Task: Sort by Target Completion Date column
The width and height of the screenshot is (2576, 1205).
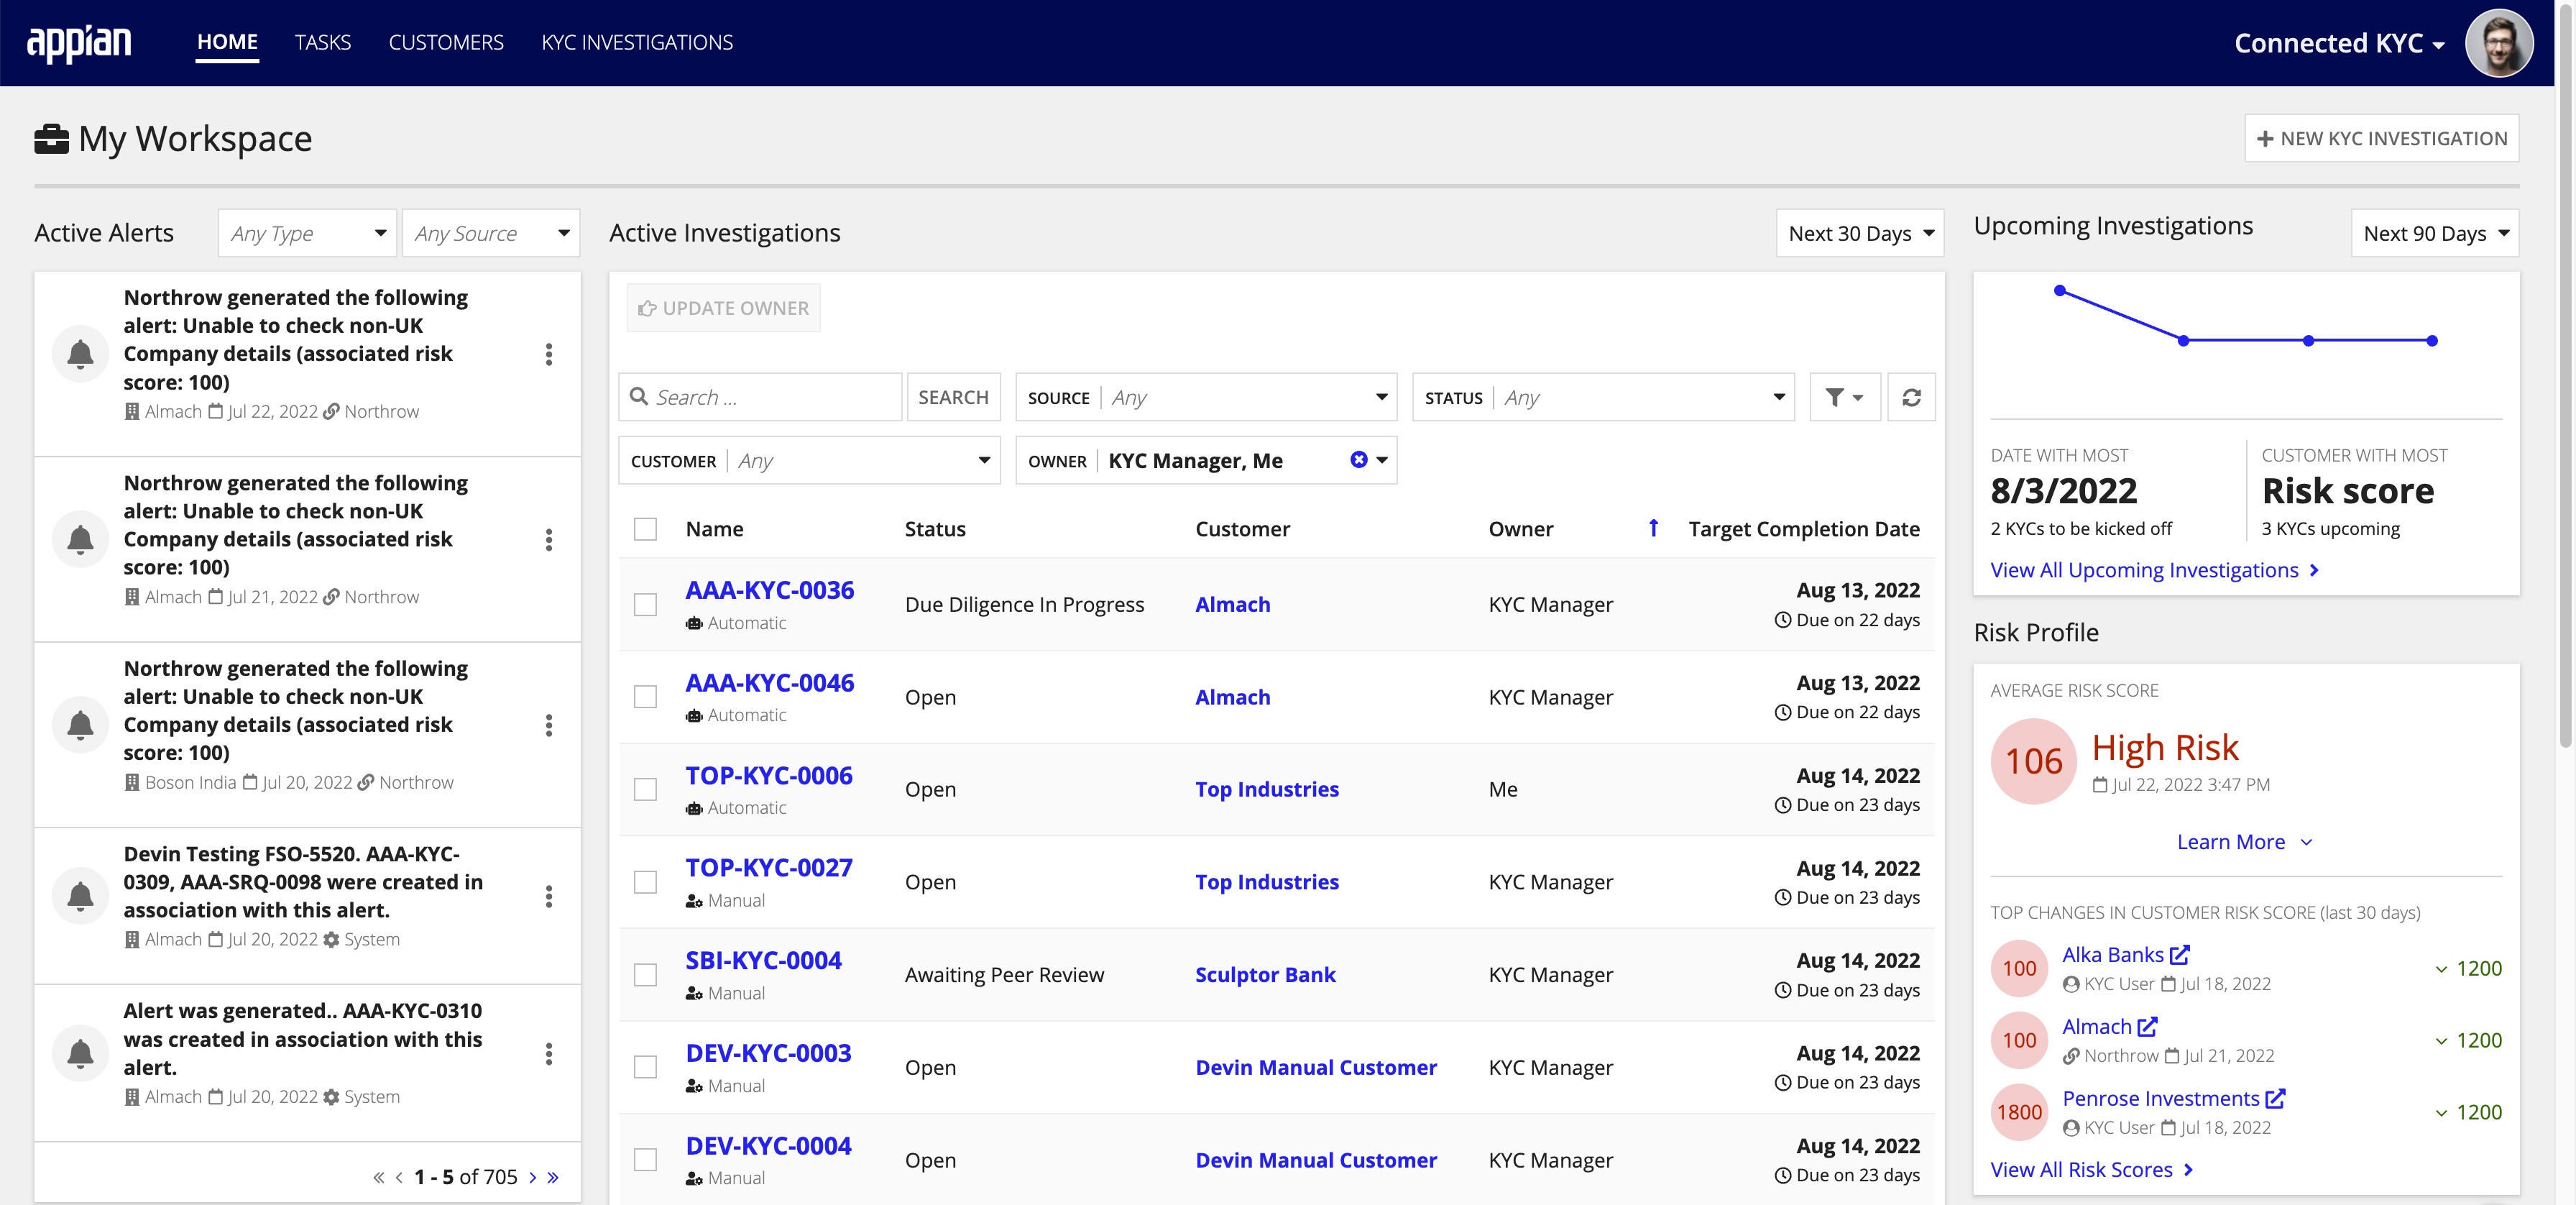Action: [x=1803, y=528]
